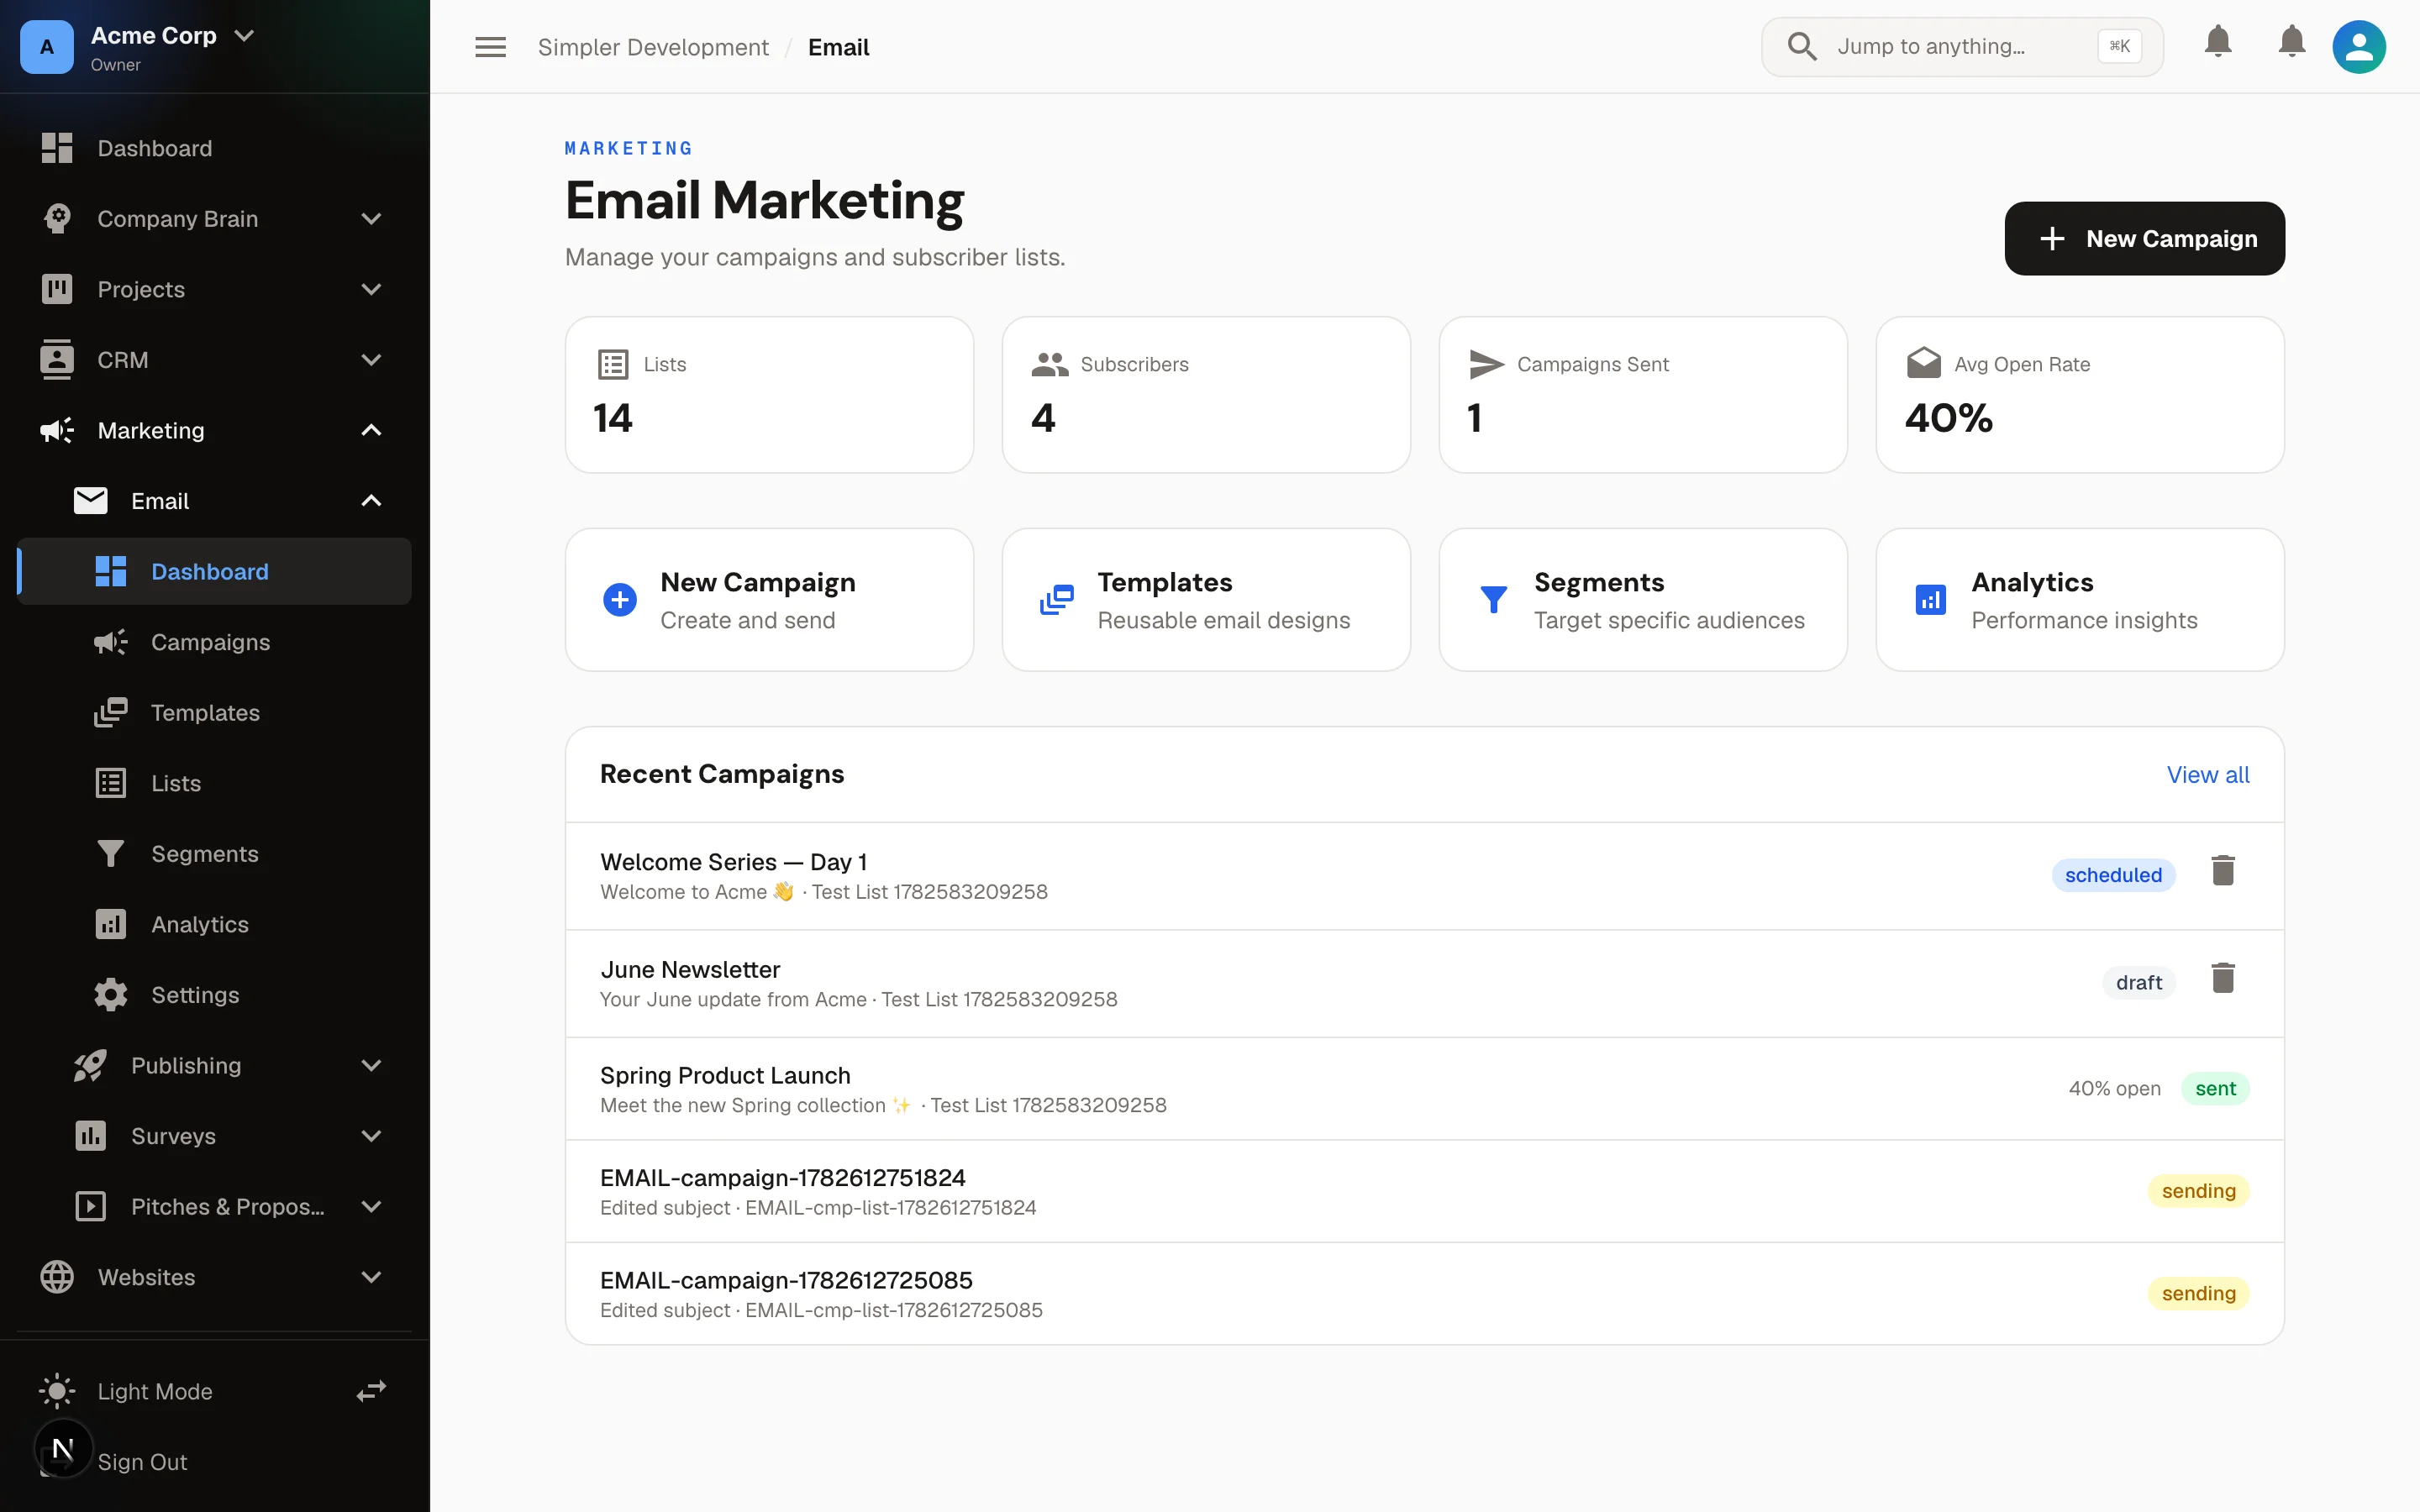Click the Campaigns Sent stat card
Image resolution: width=2420 pixels, height=1512 pixels.
click(x=1643, y=395)
